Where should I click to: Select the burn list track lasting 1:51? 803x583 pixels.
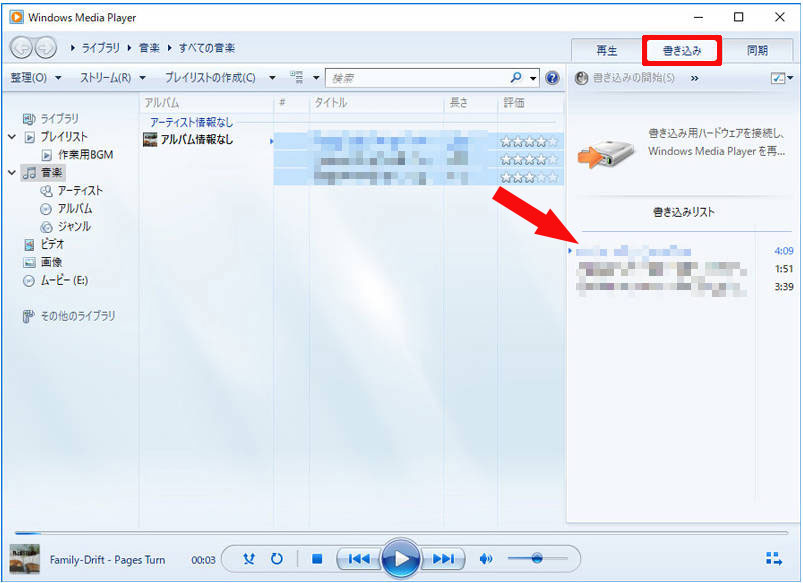681,268
